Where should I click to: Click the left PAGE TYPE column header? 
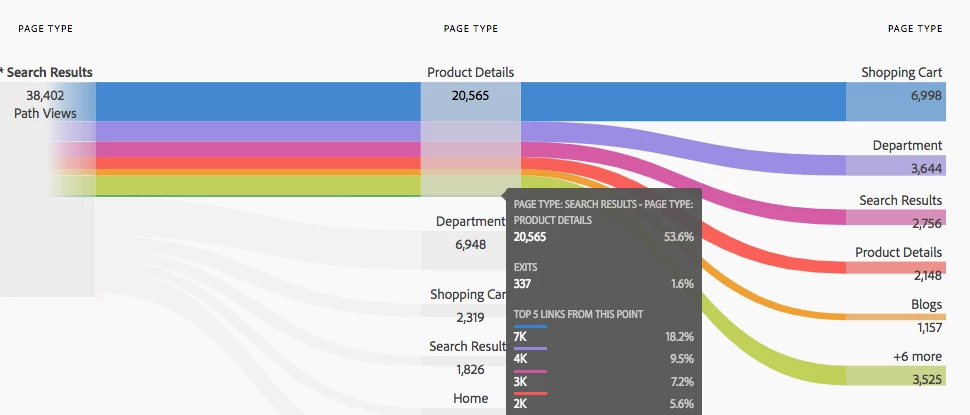point(45,28)
